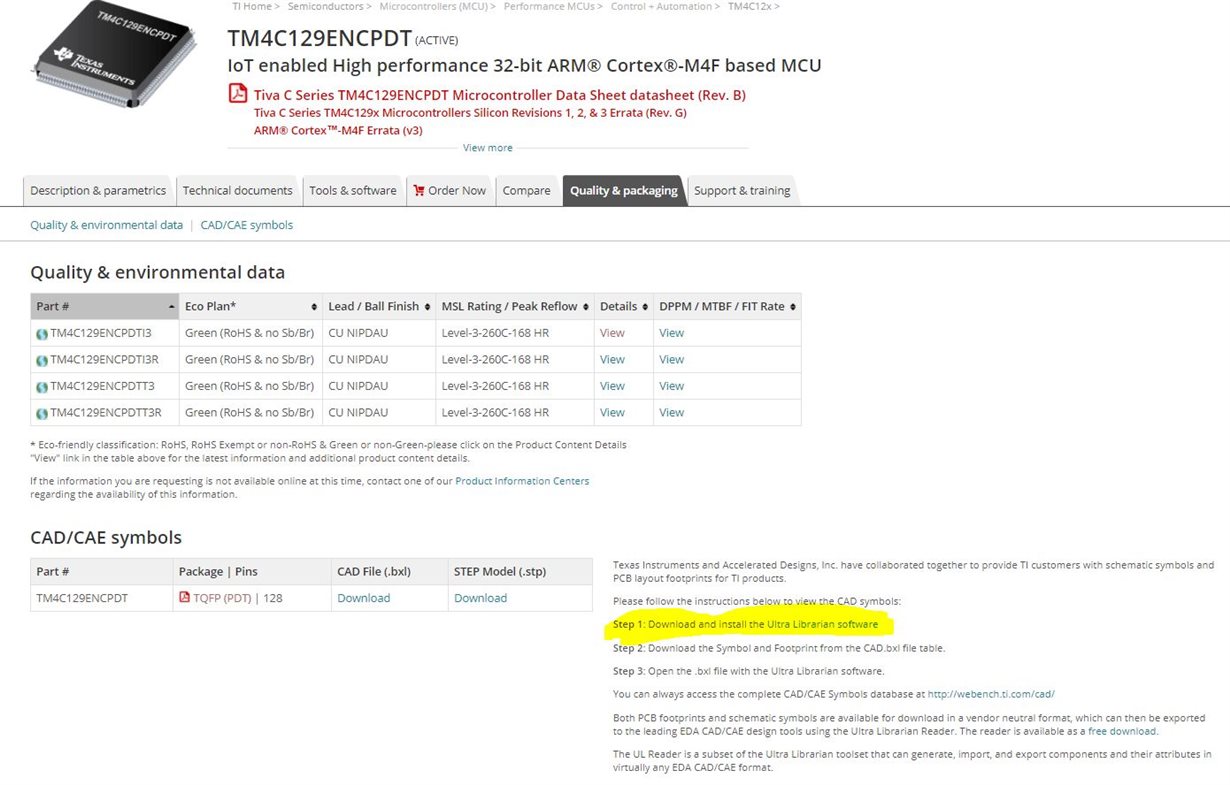Open the PDF icon beside the data sheet link
The image size is (1230, 785).
click(x=238, y=94)
